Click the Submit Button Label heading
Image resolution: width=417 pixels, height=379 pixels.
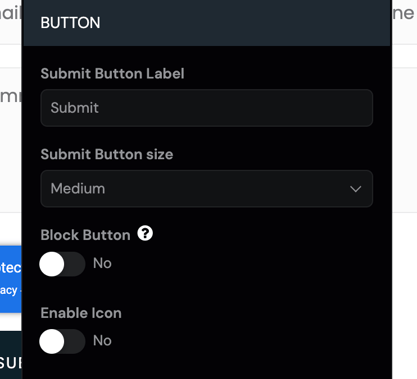(112, 74)
